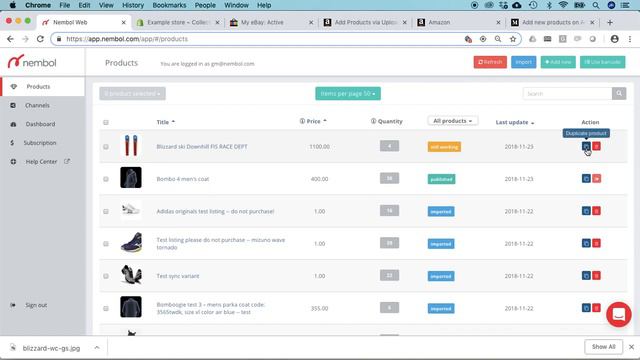Open the Items per page dropdown
The image size is (640, 360).
[348, 93]
